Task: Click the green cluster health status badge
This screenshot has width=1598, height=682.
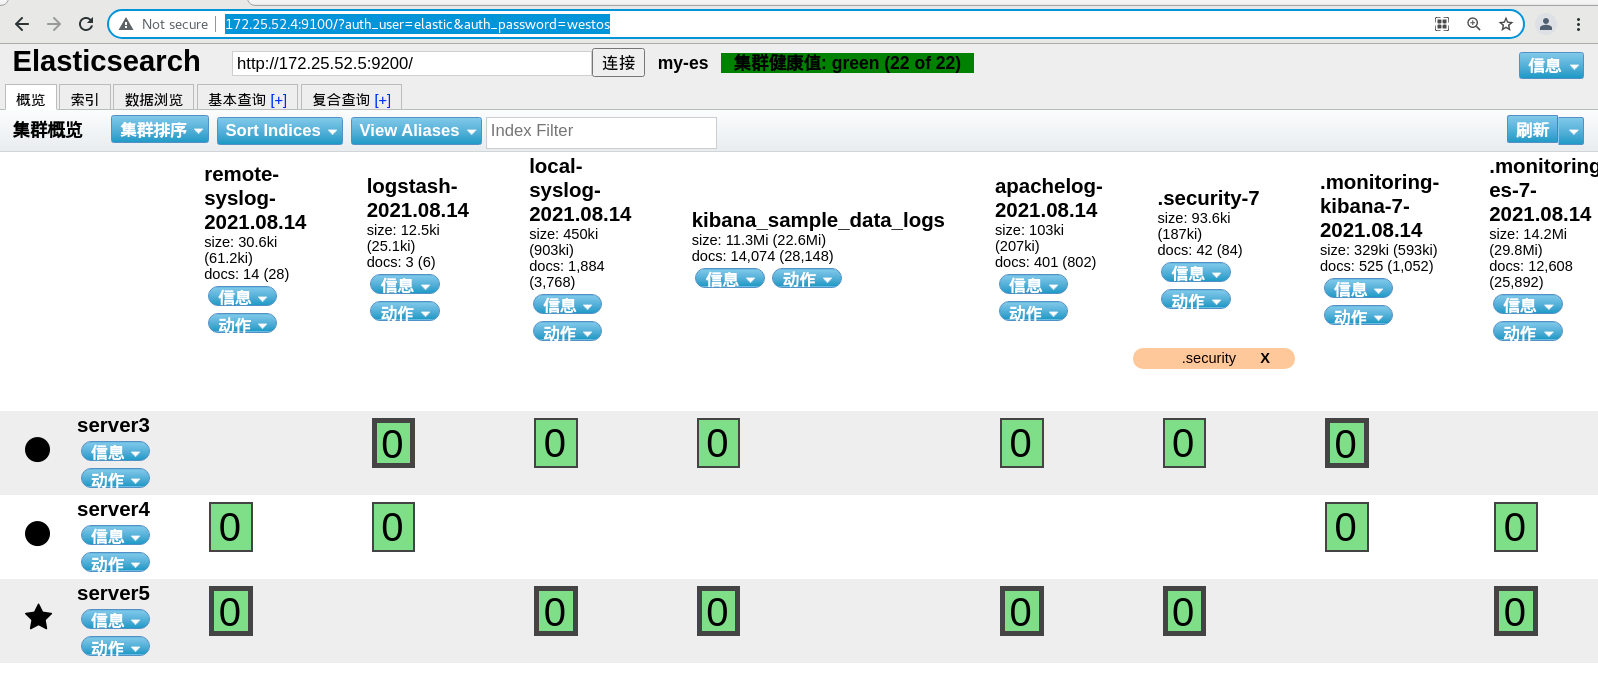Action: pos(847,63)
